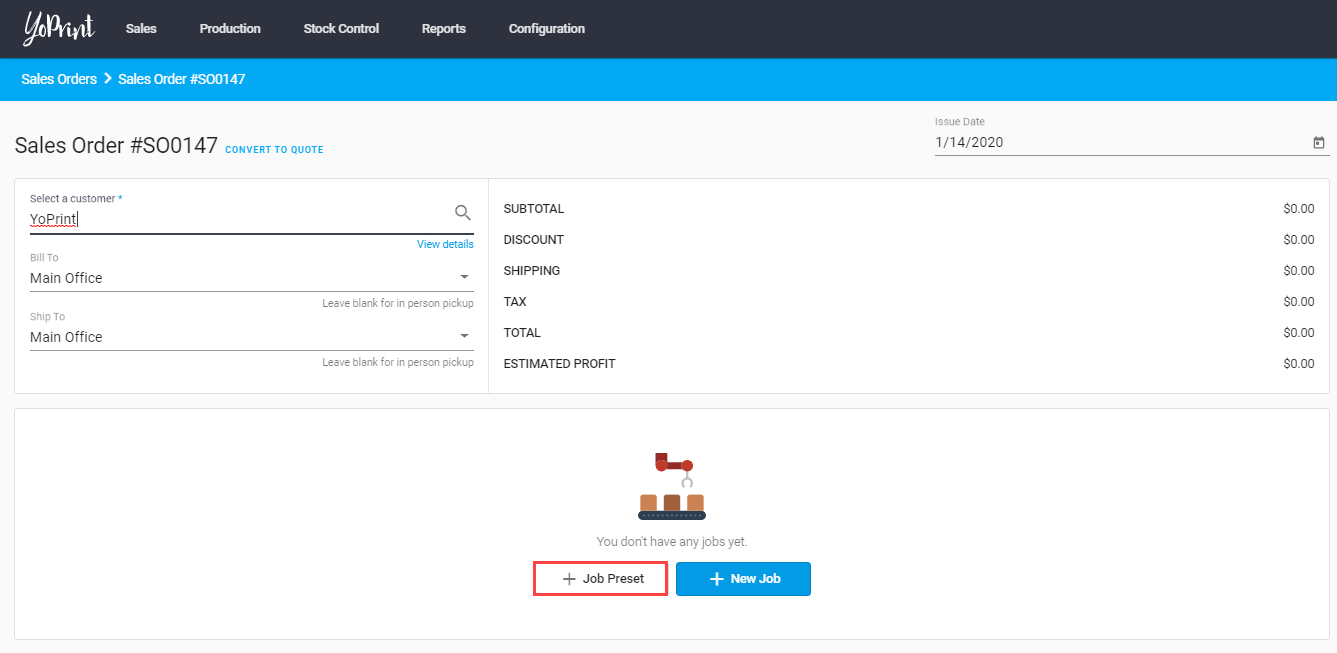Click the customer search magnifier icon

(x=463, y=212)
